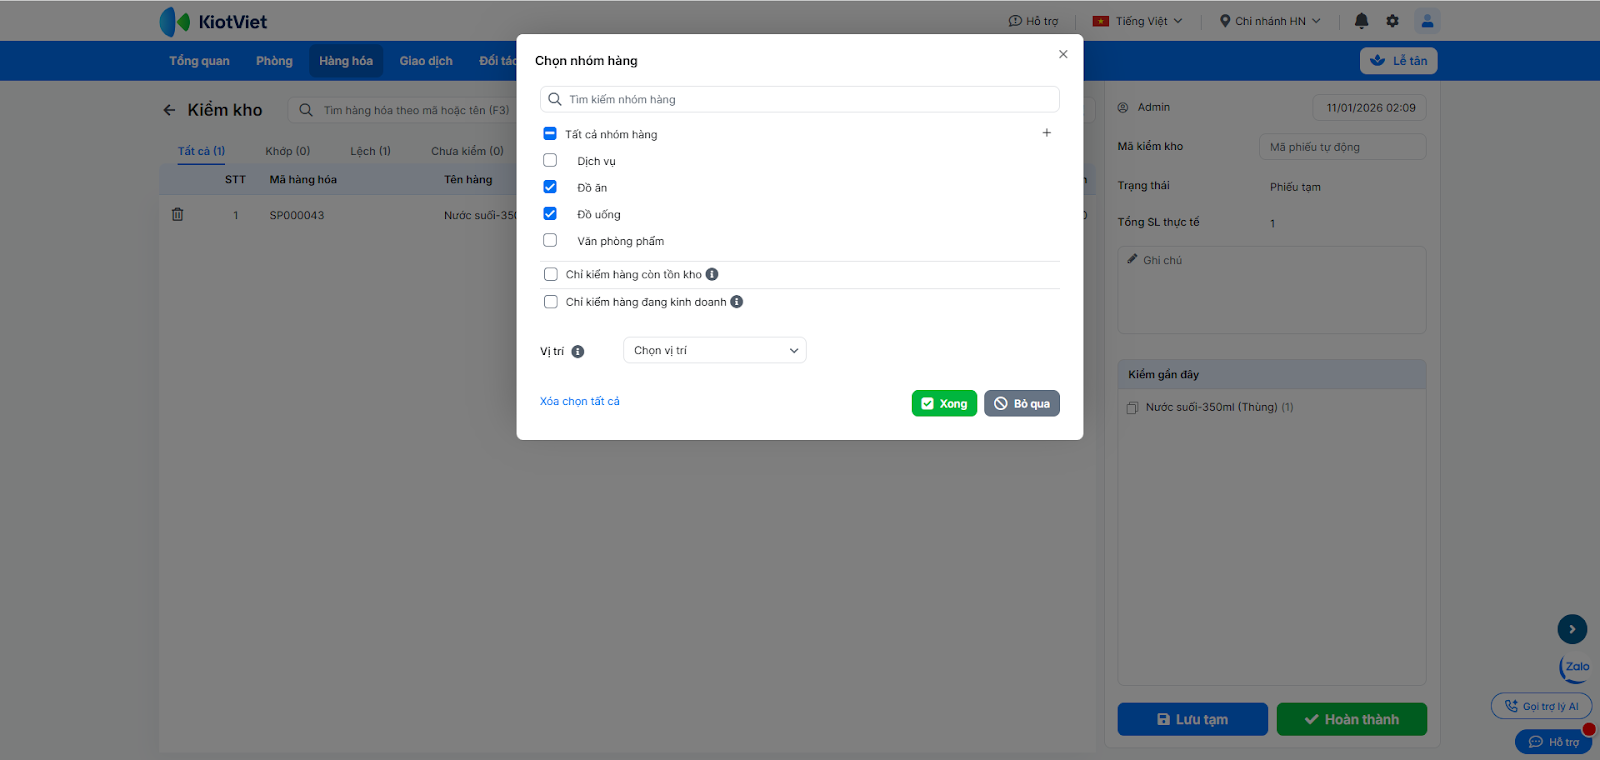Click the STT column header
This screenshot has width=1600, height=760.
235,180
